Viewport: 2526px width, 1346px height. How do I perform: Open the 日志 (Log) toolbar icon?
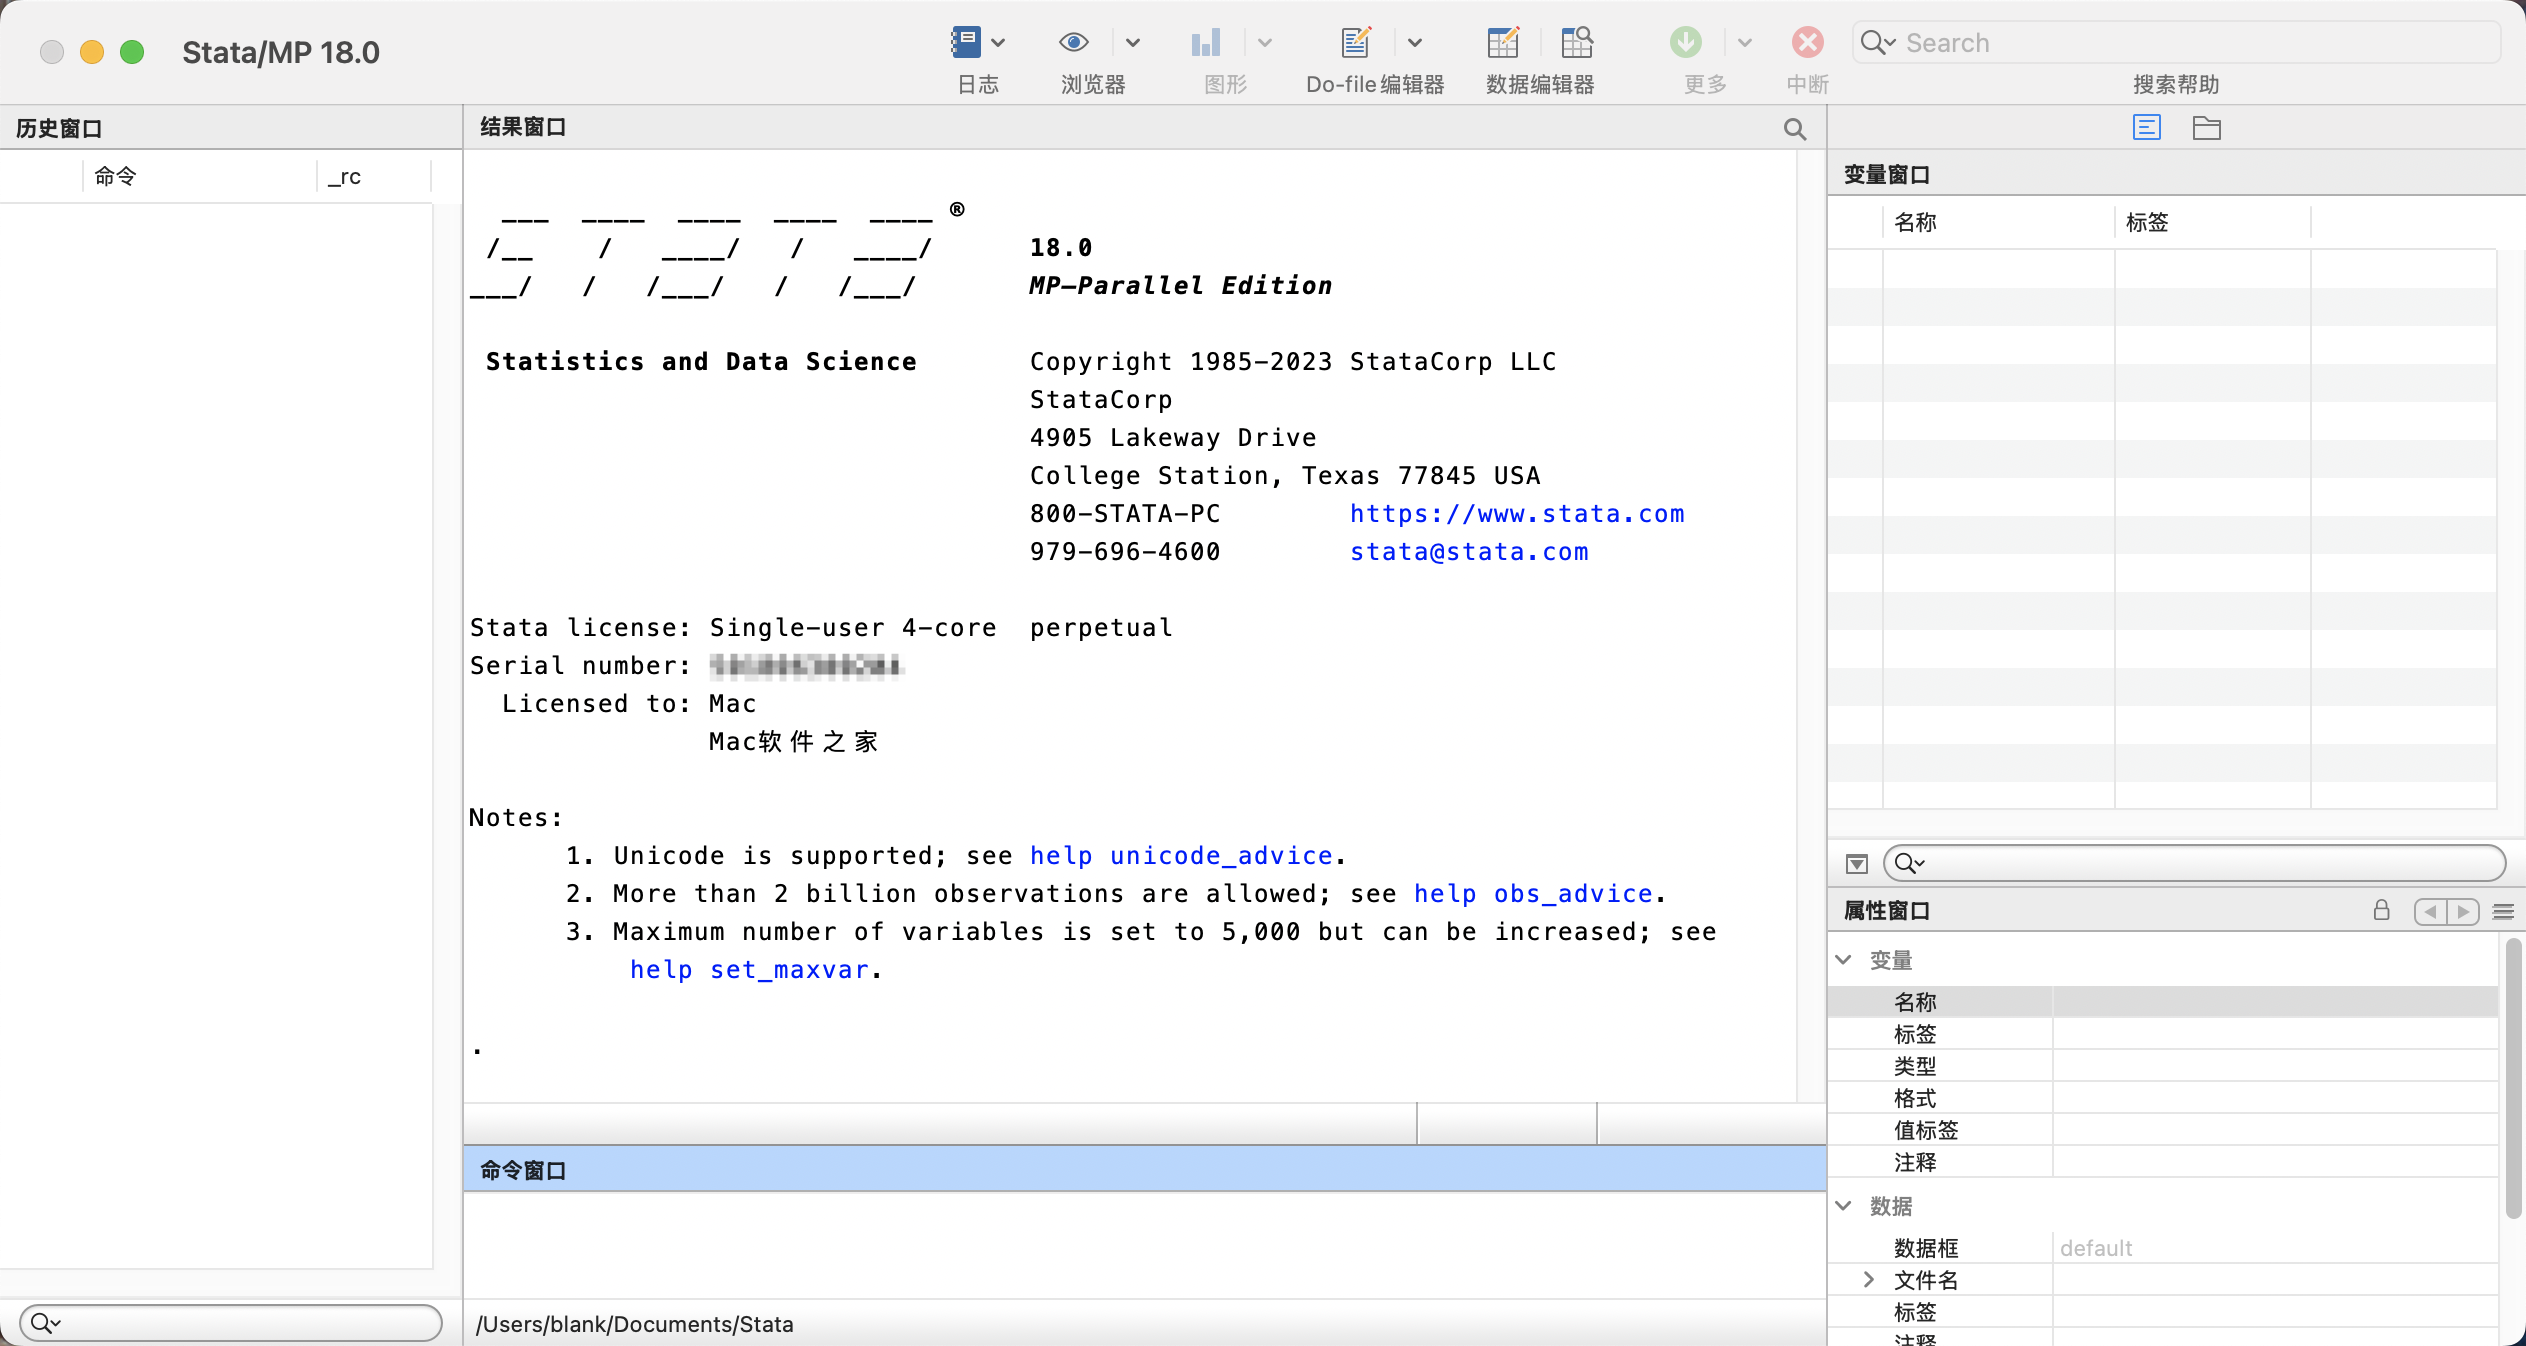[965, 42]
